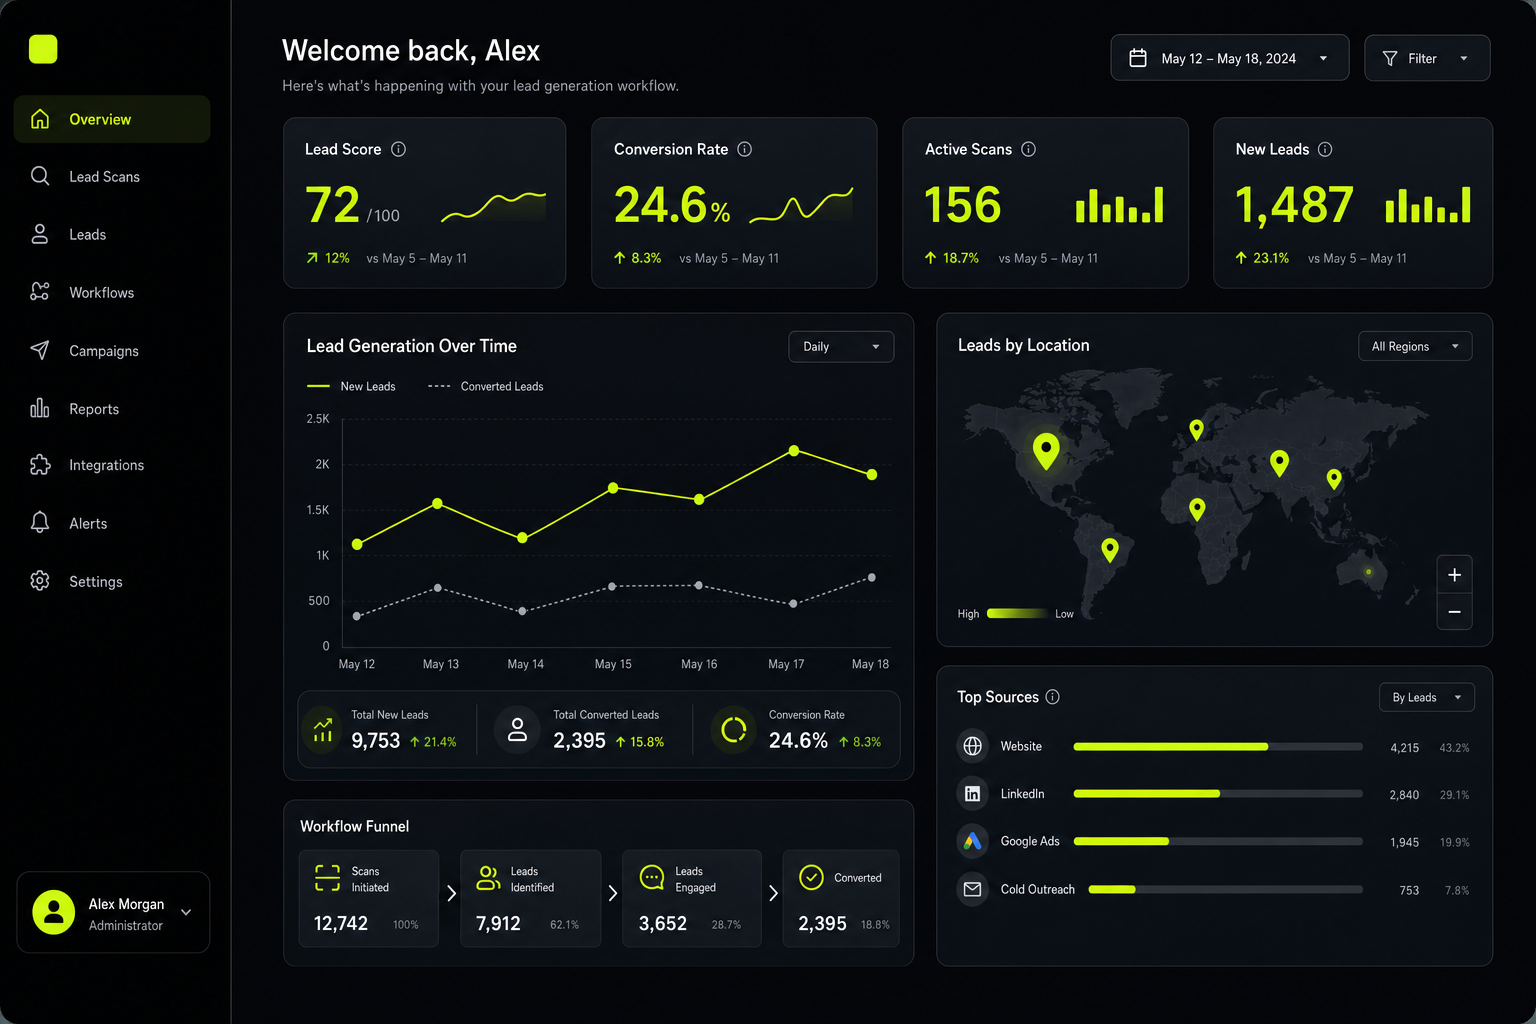Expand the By Leads sorting dropdown
Viewport: 1536px width, 1024px height.
[x=1427, y=697]
